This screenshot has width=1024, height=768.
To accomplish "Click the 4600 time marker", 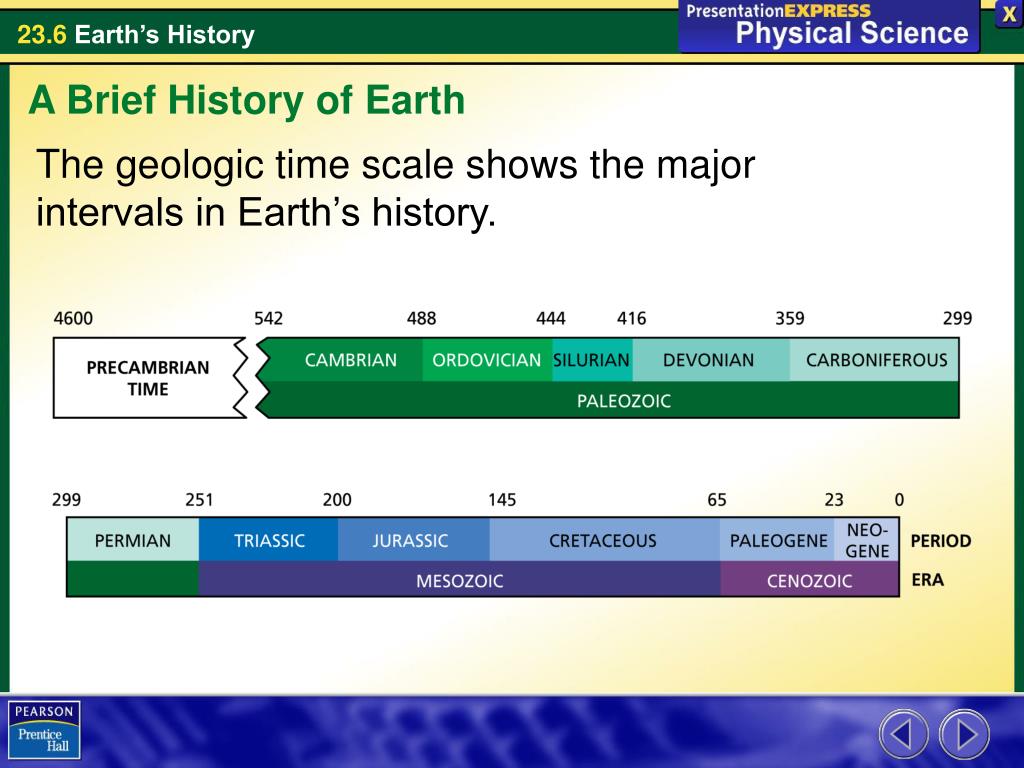I will [73, 319].
